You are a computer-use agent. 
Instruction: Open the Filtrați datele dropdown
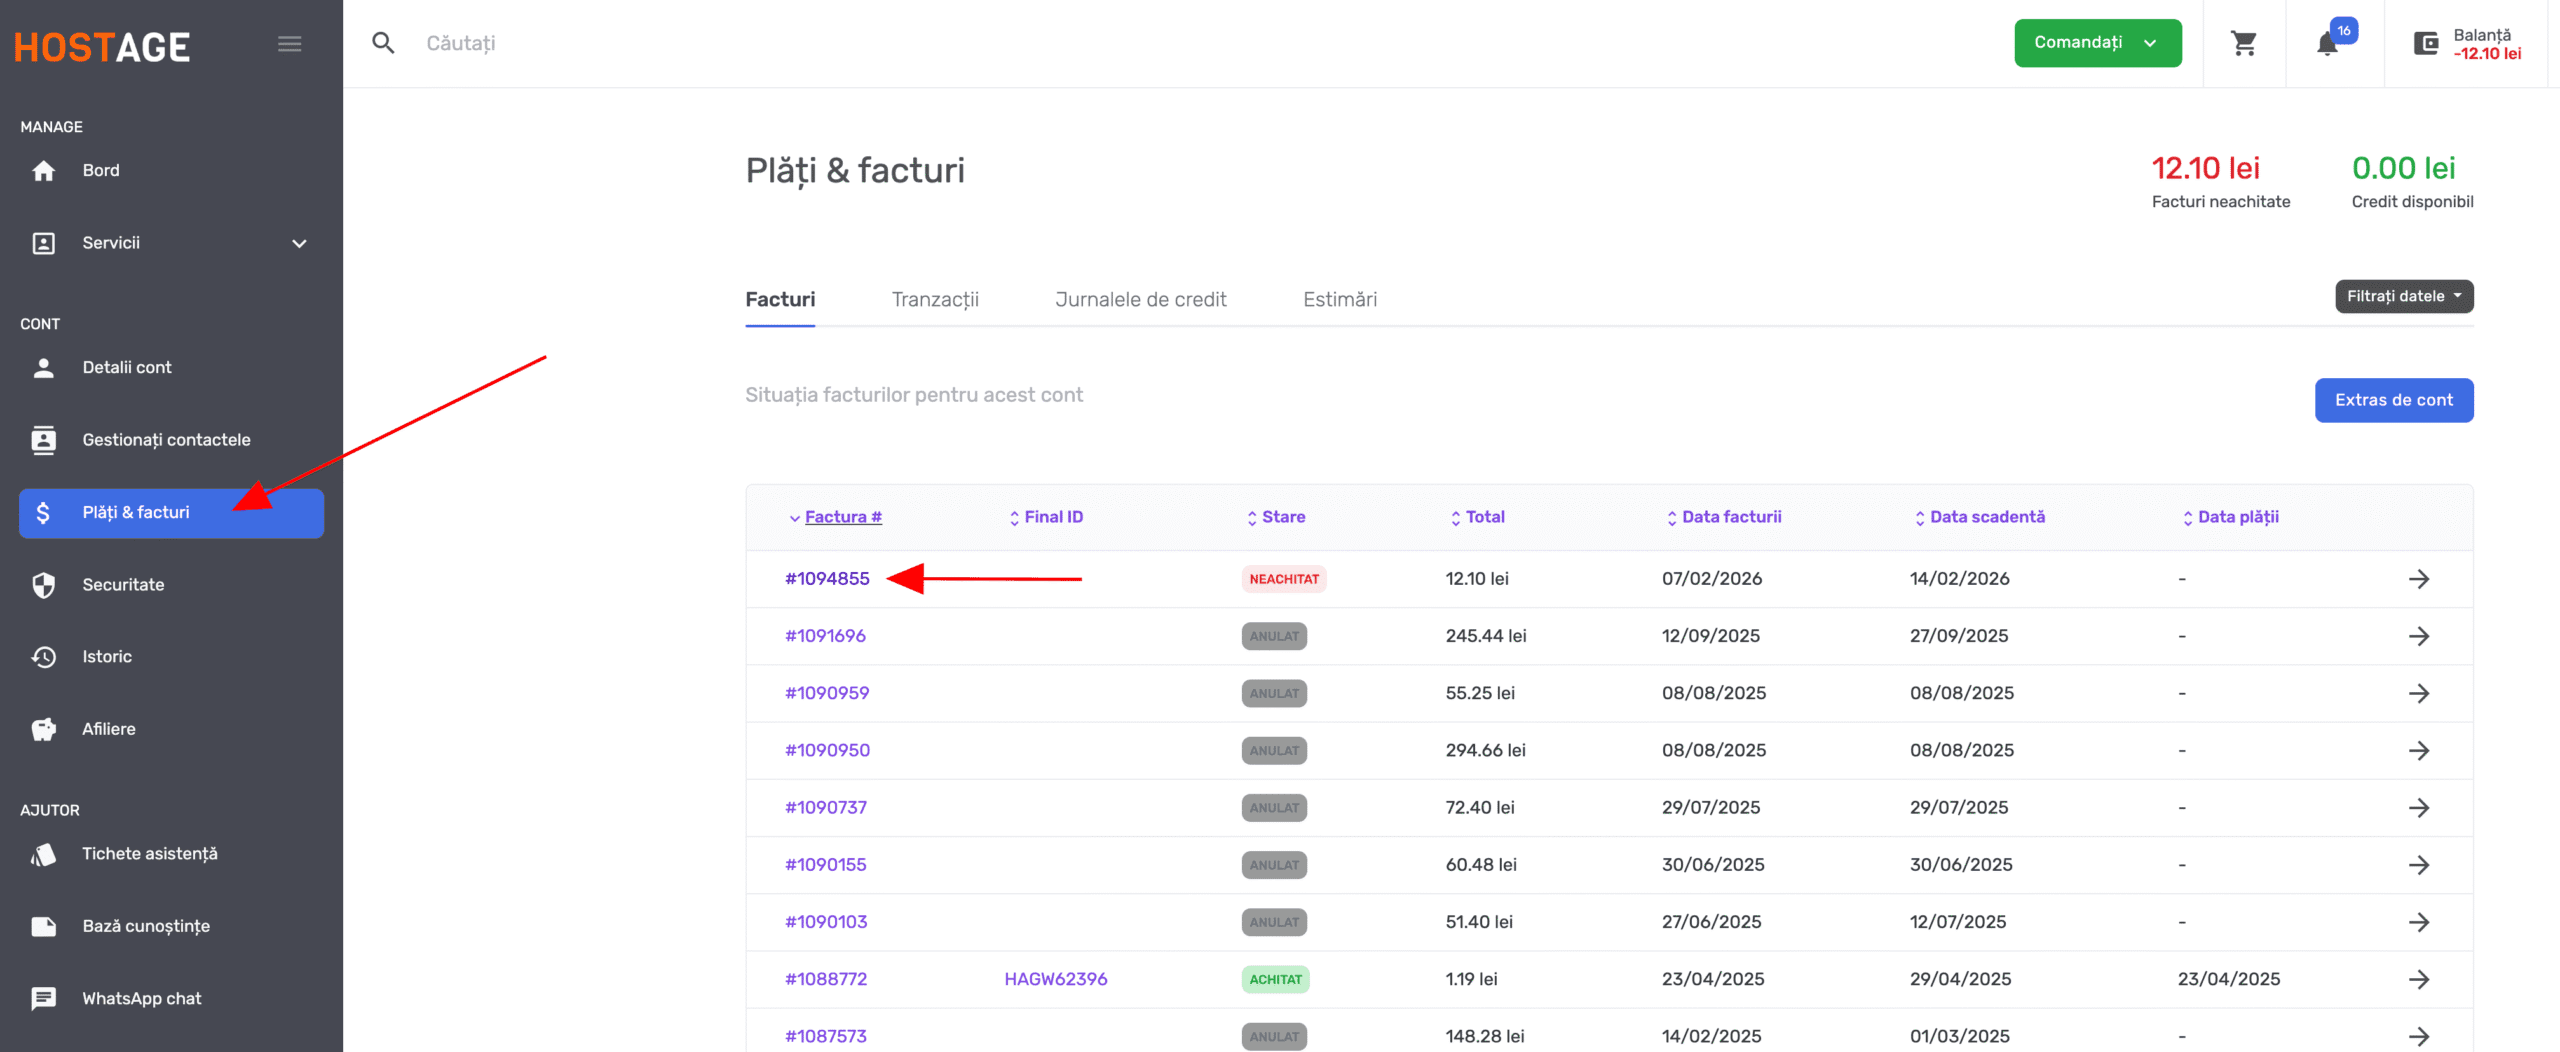pyautogui.click(x=2403, y=297)
